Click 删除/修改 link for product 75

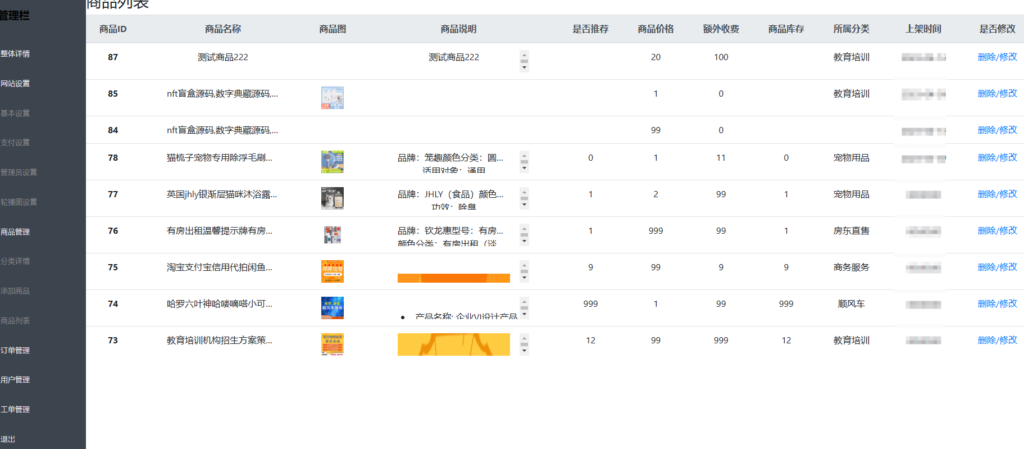point(997,267)
